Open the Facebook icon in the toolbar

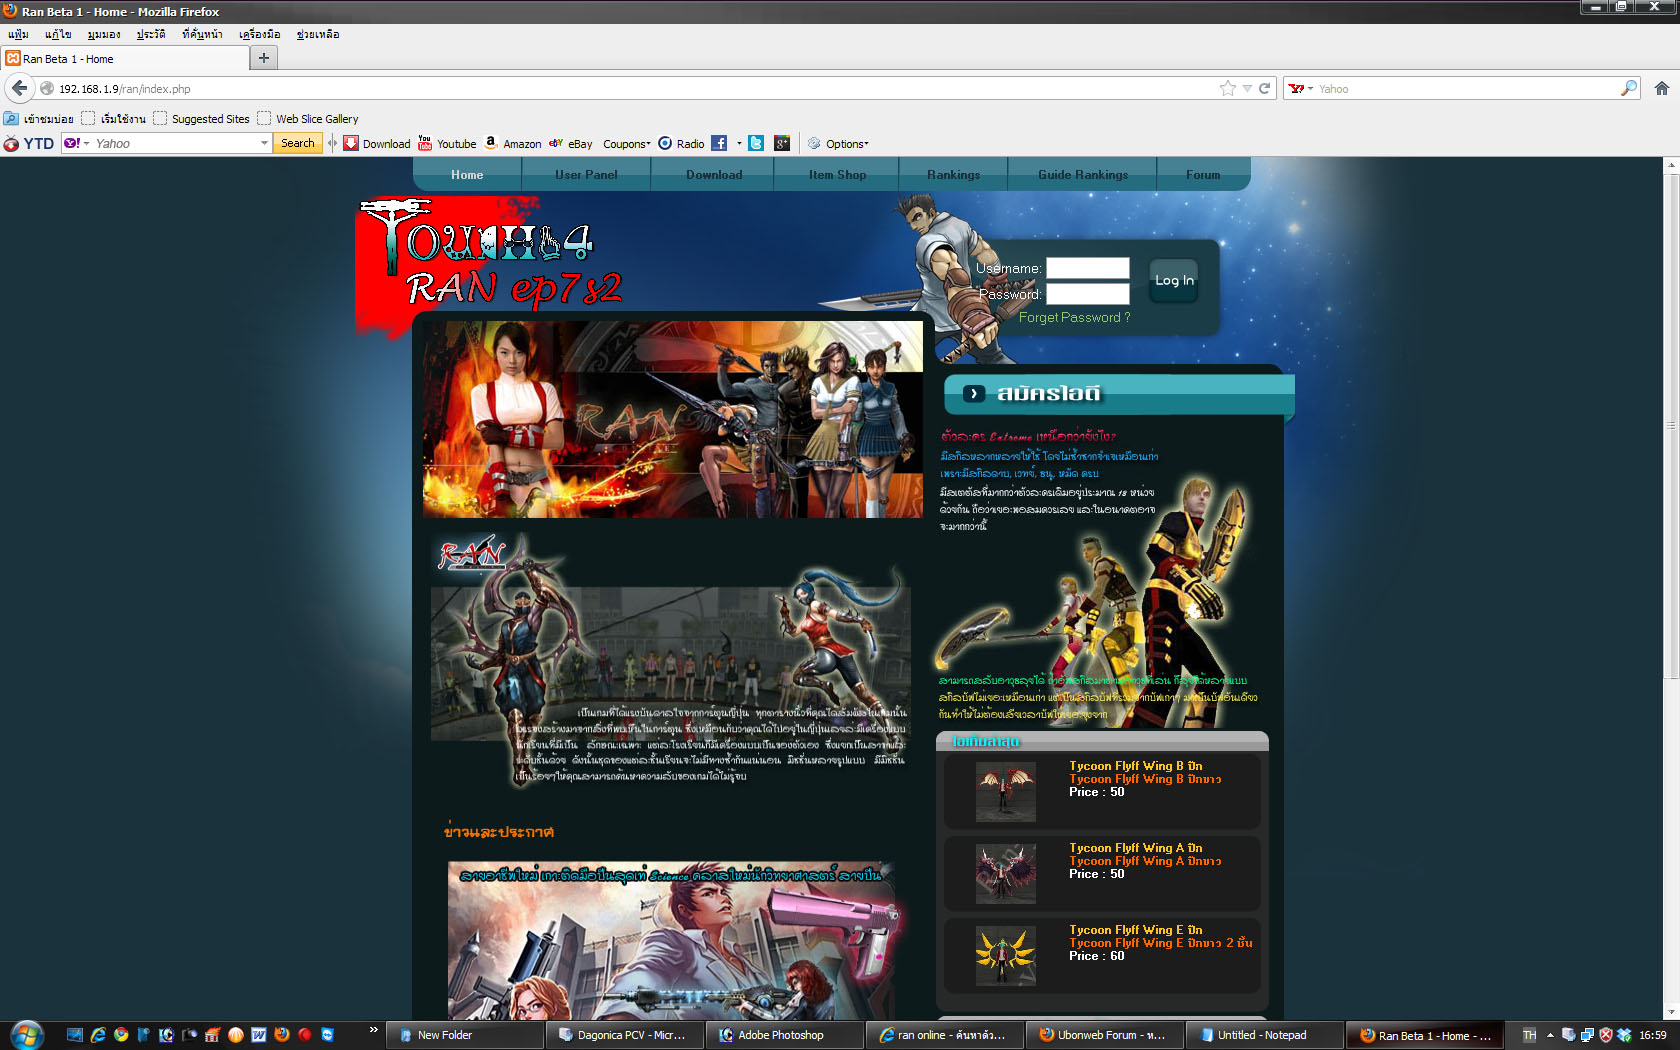coord(719,143)
